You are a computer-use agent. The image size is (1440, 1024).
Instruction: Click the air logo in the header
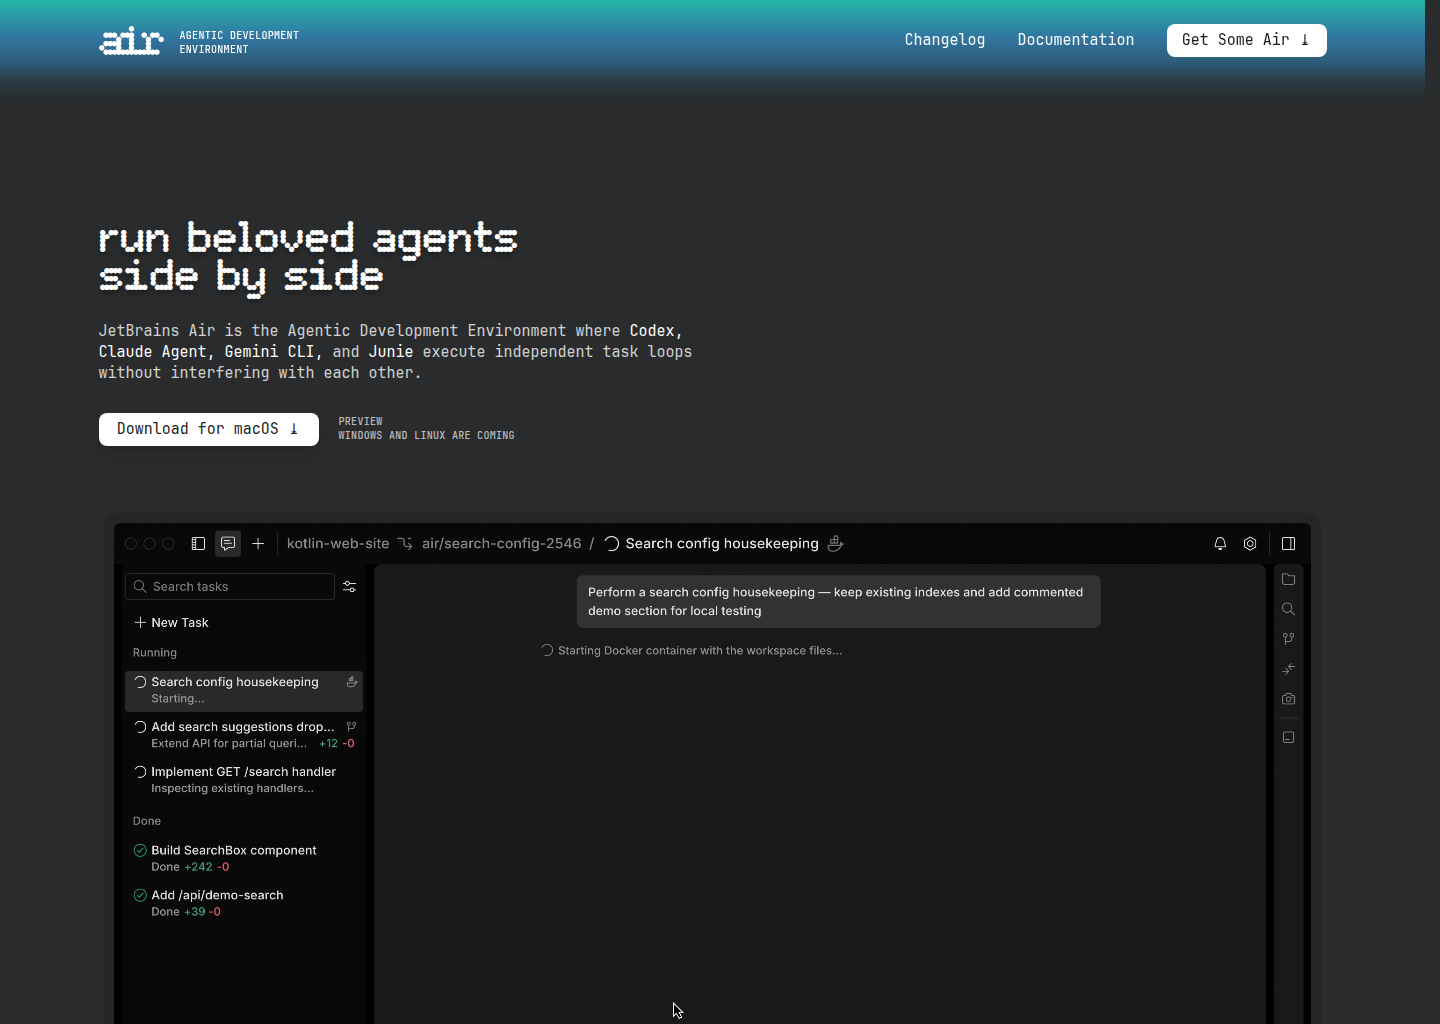[131, 41]
